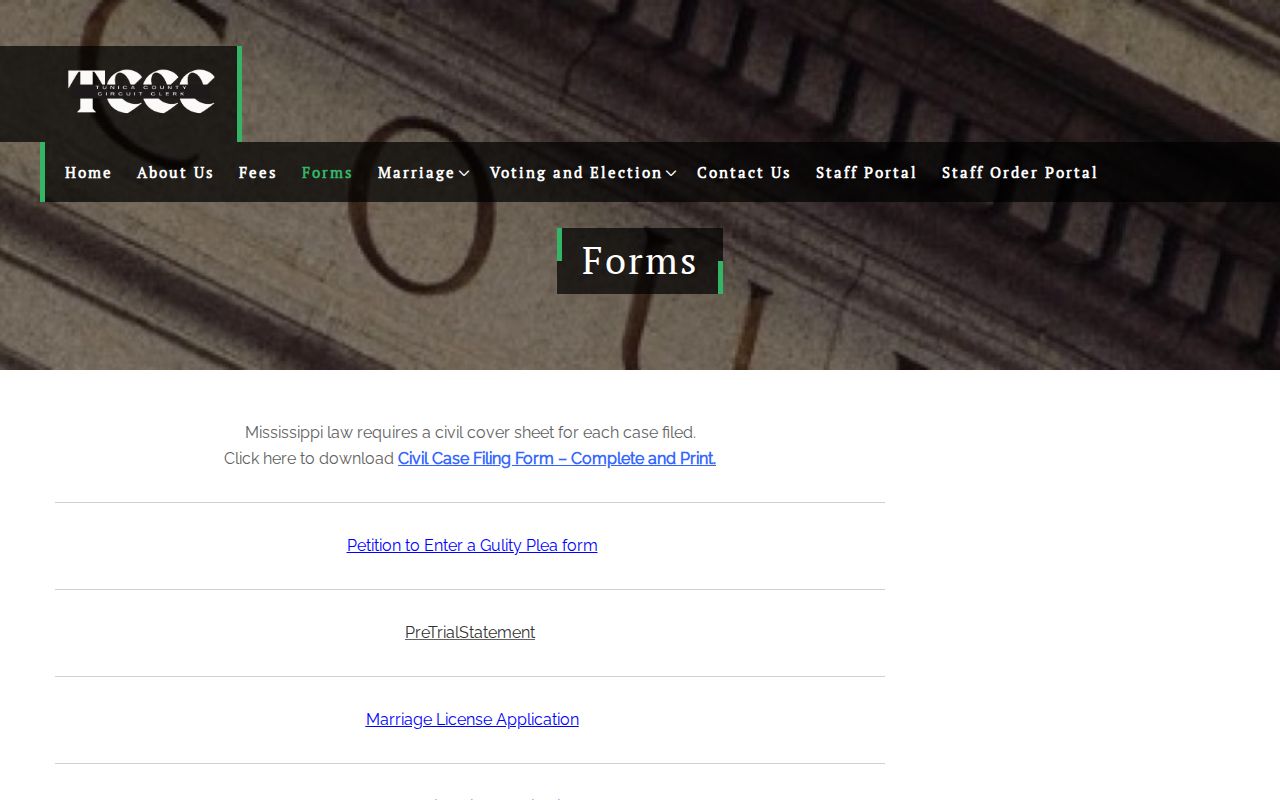Click the 'Mississippi law requires a civil cover sheet' text
The height and width of the screenshot is (800, 1280).
pos(470,433)
